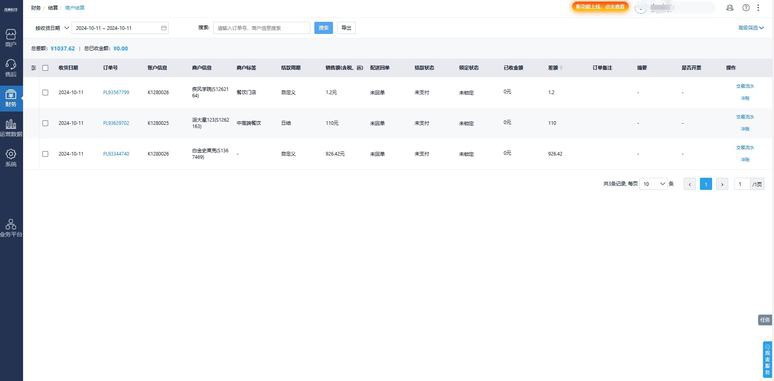This screenshot has width=774, height=381.
Task: Click the user profile icon at top right
Action: pos(730,8)
